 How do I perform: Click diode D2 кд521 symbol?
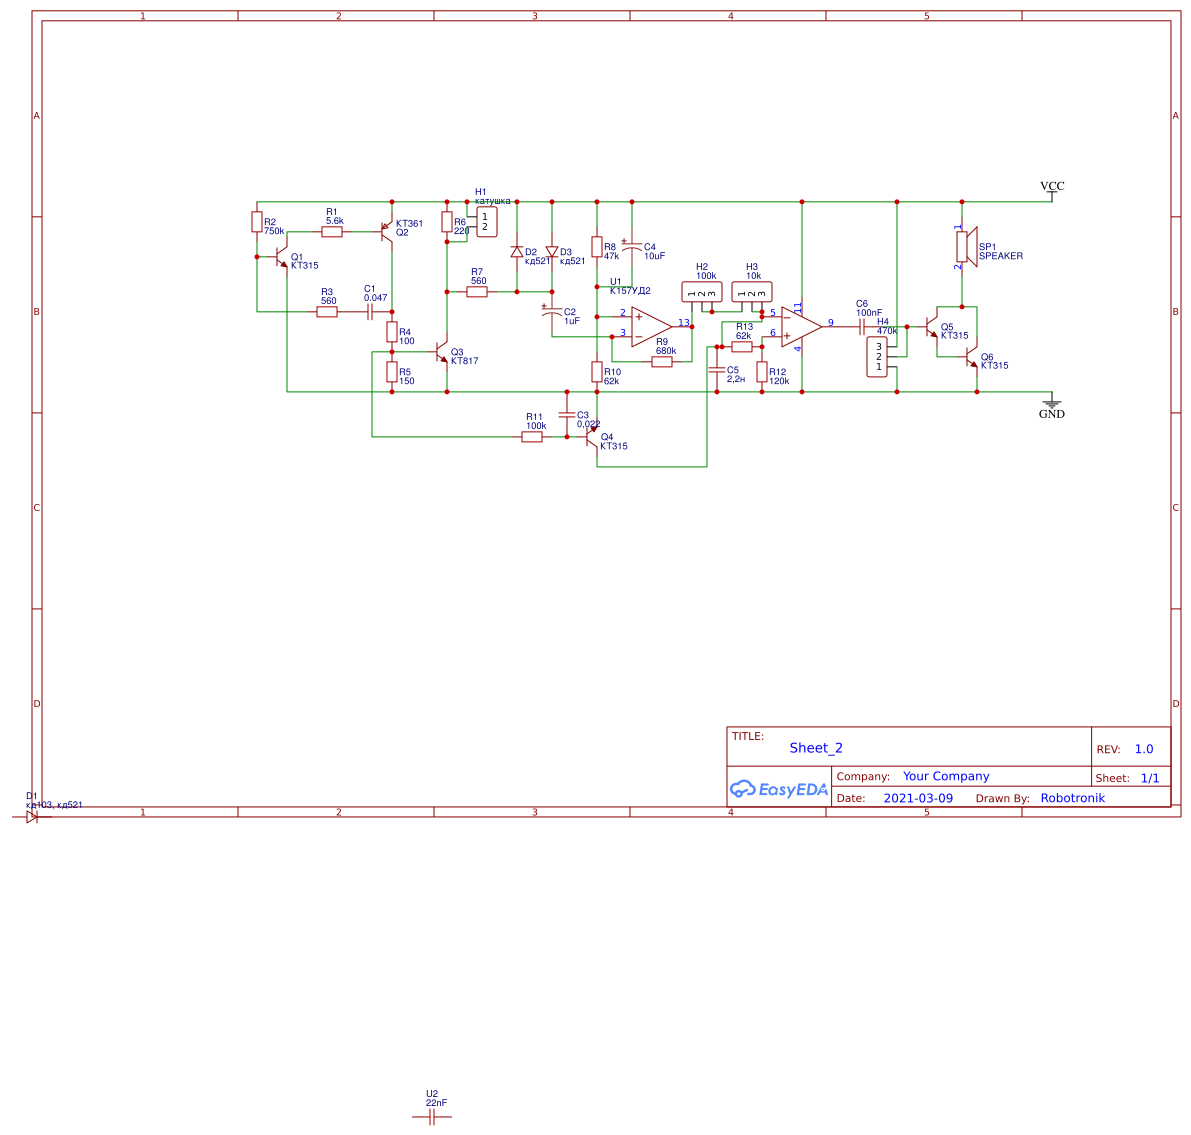coord(516,250)
